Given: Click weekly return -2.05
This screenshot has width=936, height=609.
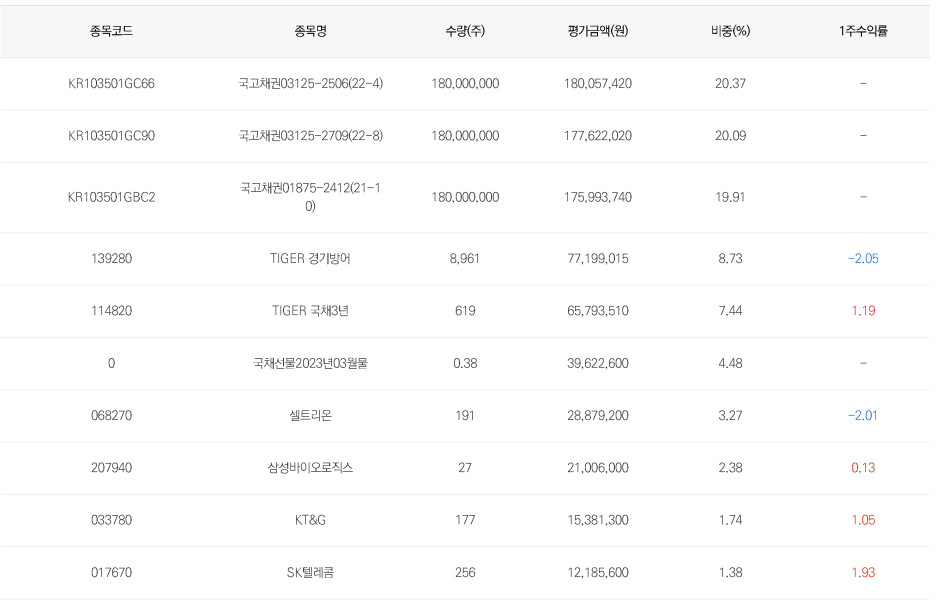Looking at the screenshot, I should pos(863,259).
